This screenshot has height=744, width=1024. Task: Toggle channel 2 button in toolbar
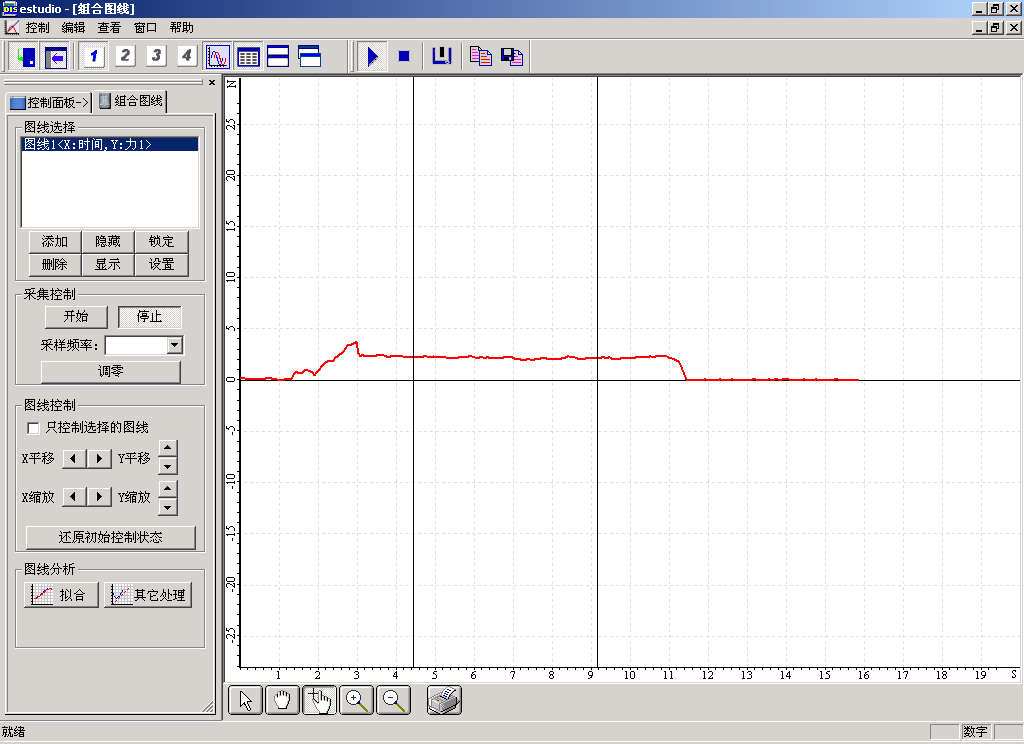125,56
